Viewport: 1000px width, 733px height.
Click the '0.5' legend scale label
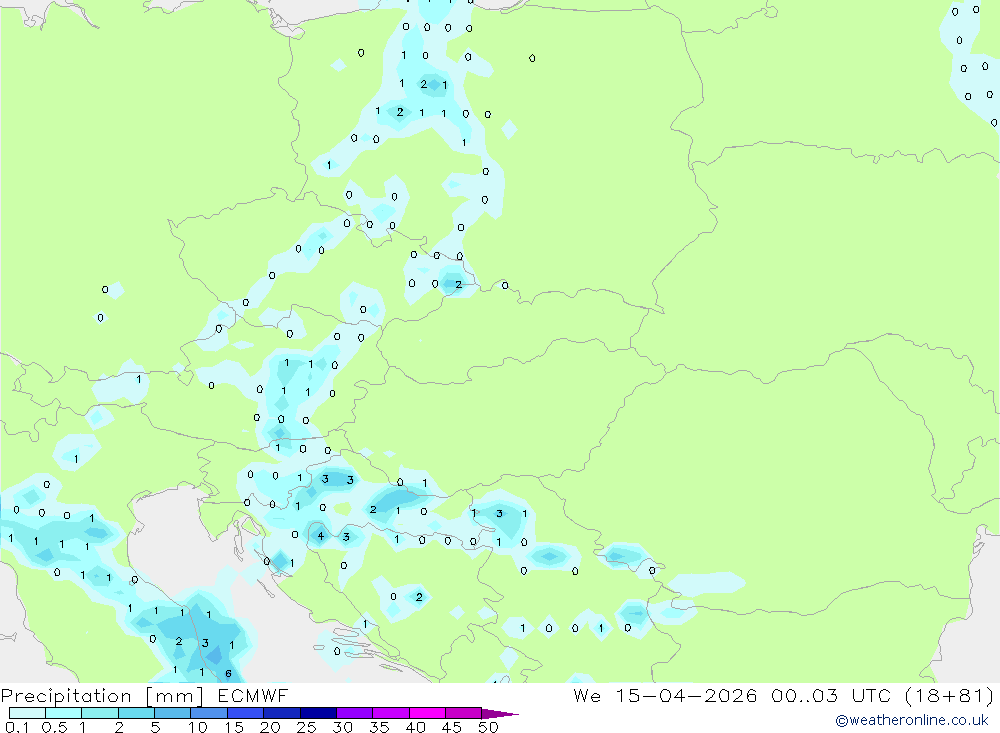coord(54,727)
